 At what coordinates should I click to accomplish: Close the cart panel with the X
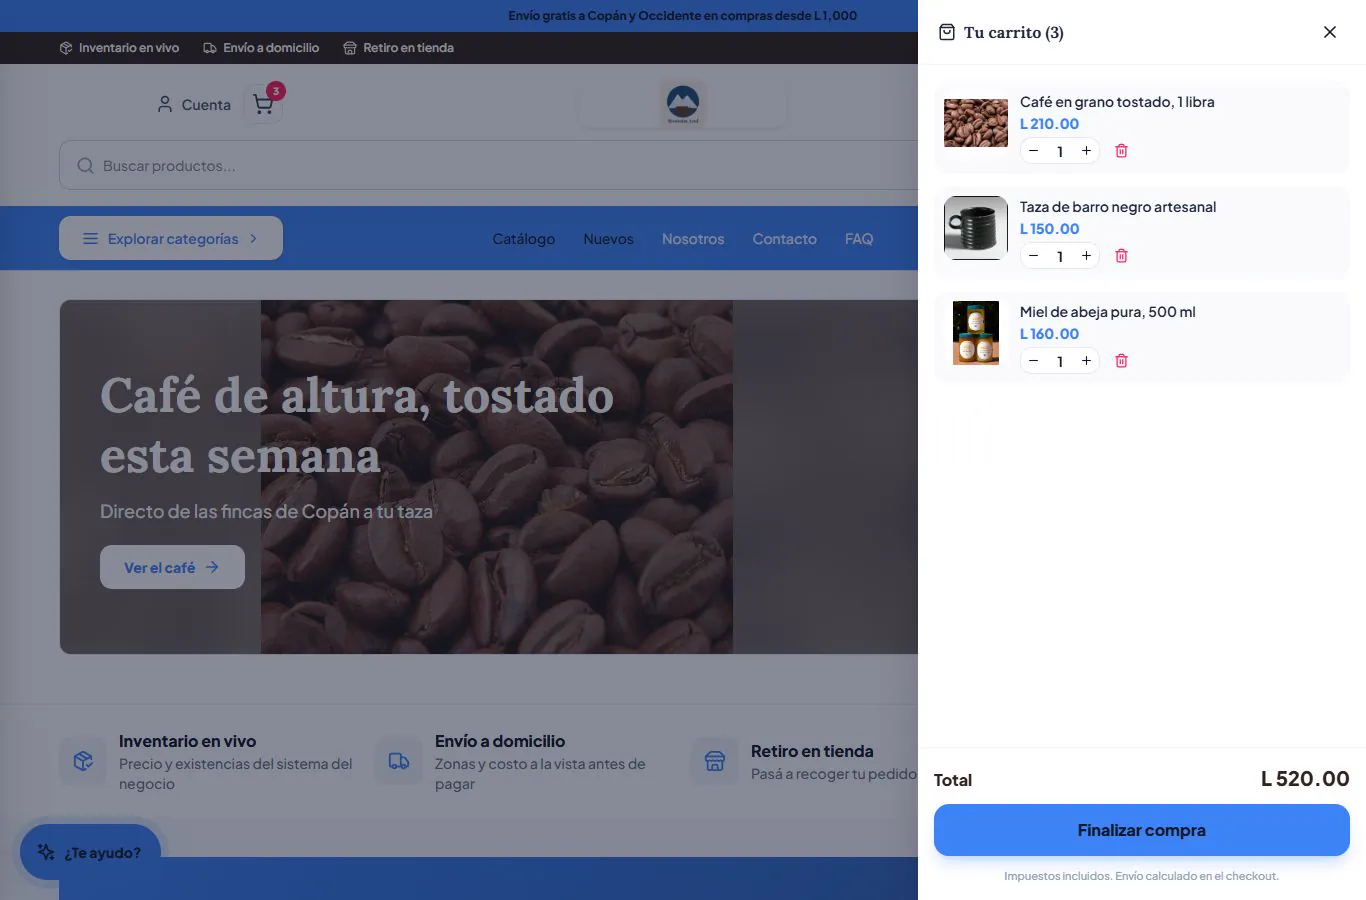(1330, 32)
